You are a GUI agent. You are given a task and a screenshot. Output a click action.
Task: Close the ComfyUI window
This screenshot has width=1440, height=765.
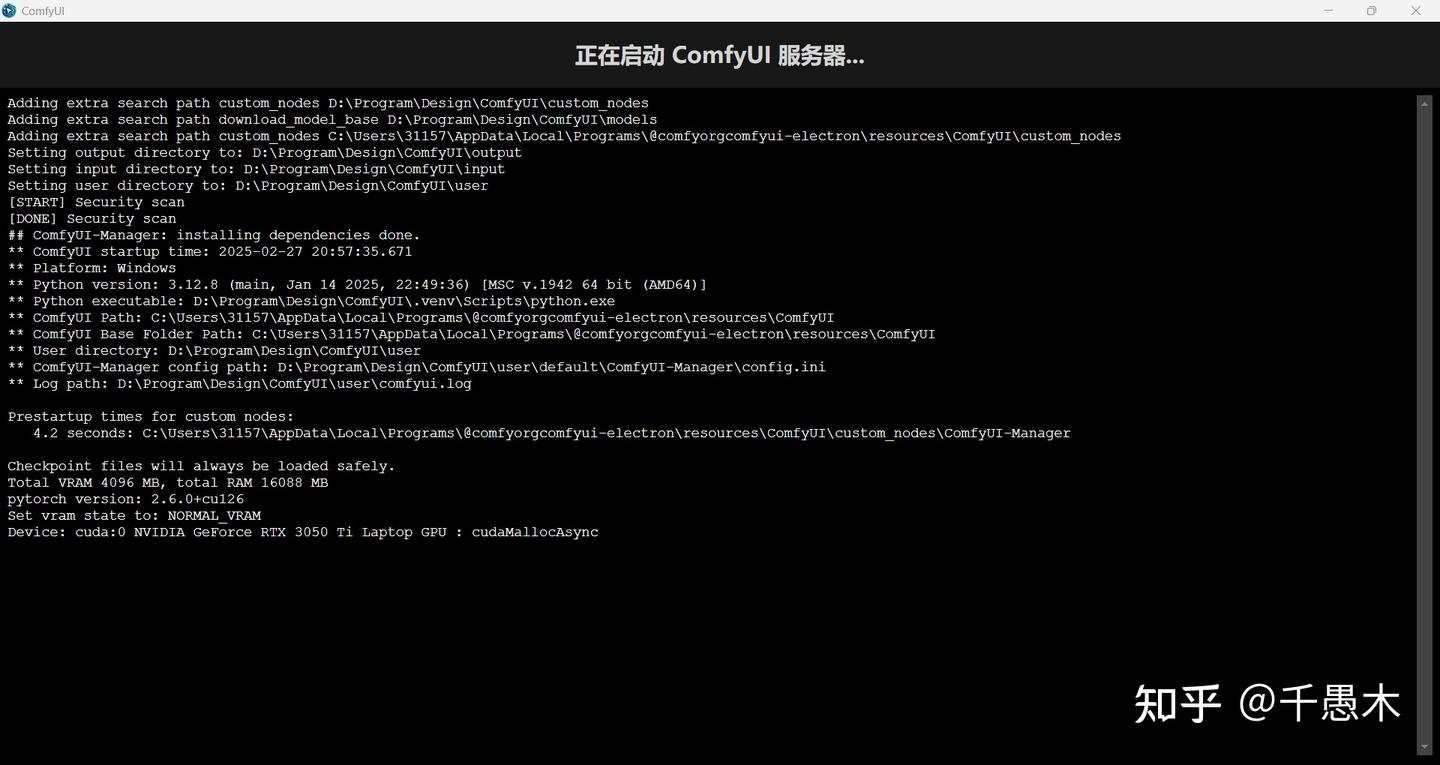[1416, 10]
